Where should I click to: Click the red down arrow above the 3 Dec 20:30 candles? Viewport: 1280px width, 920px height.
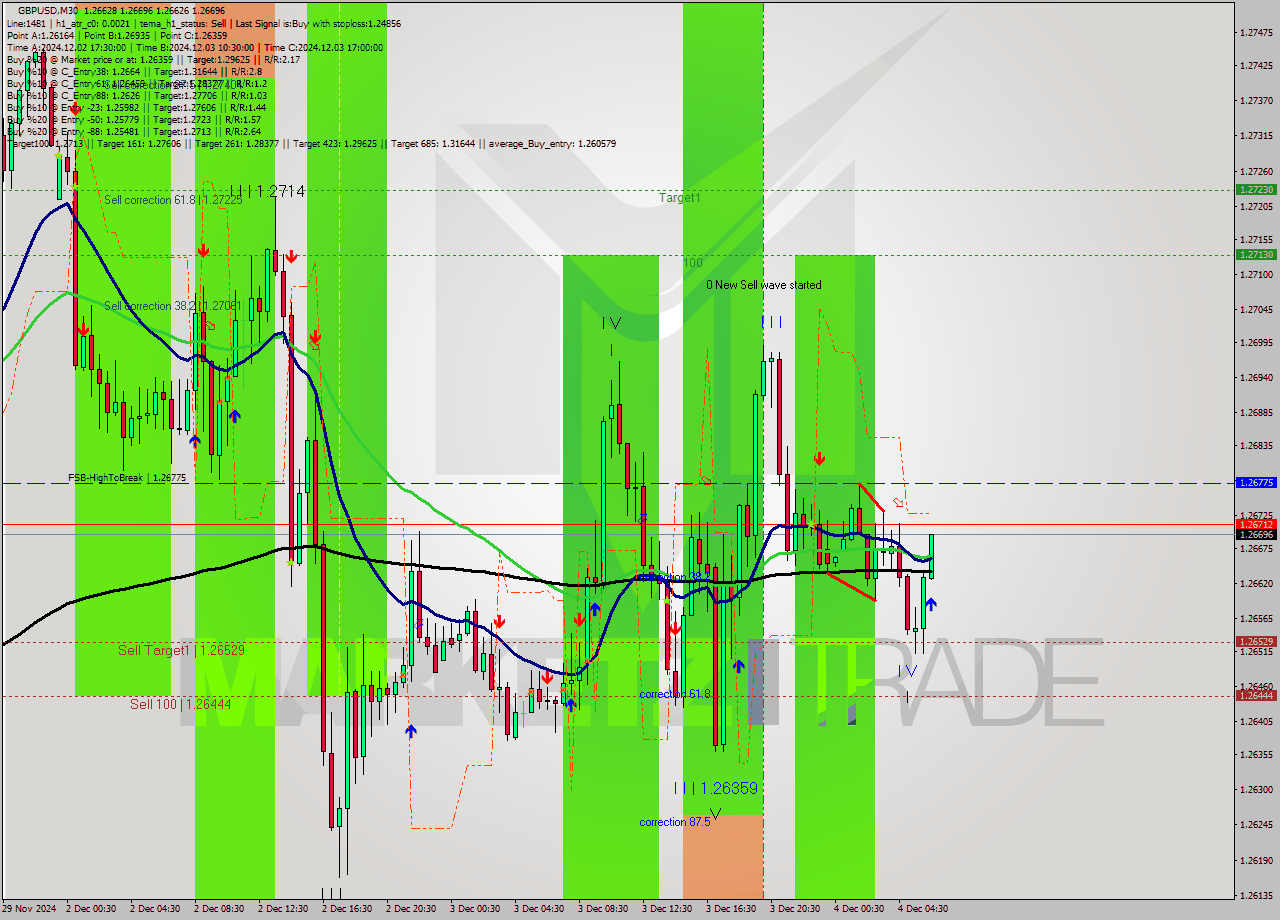819,459
